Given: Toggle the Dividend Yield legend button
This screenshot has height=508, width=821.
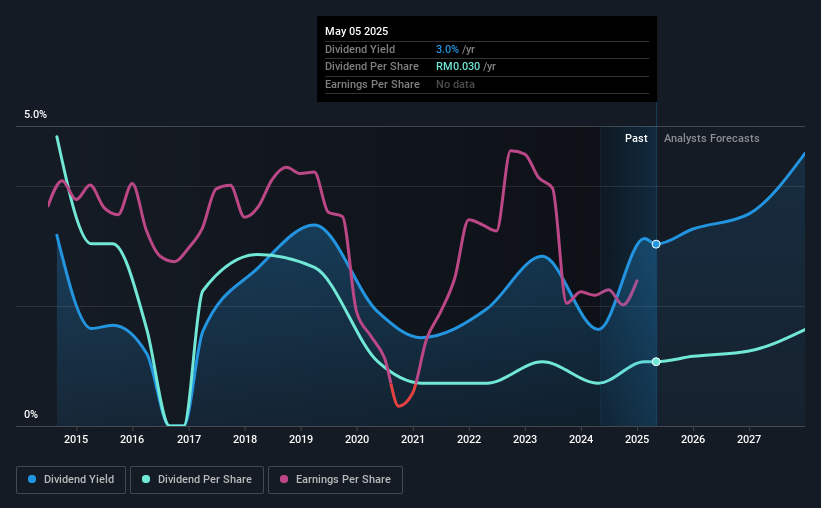Looking at the screenshot, I should pos(71,480).
